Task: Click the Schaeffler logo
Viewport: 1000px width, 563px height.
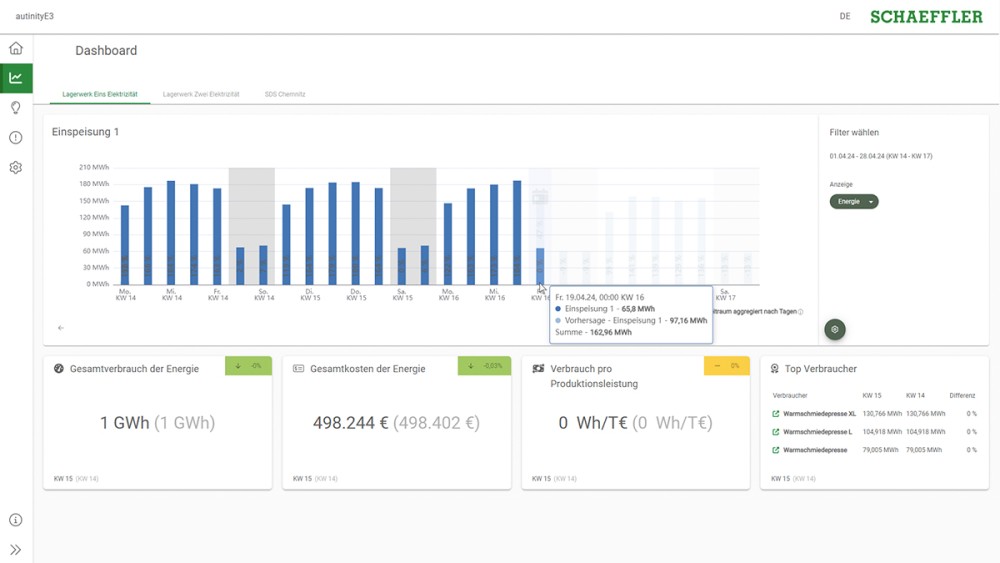Action: [926, 17]
